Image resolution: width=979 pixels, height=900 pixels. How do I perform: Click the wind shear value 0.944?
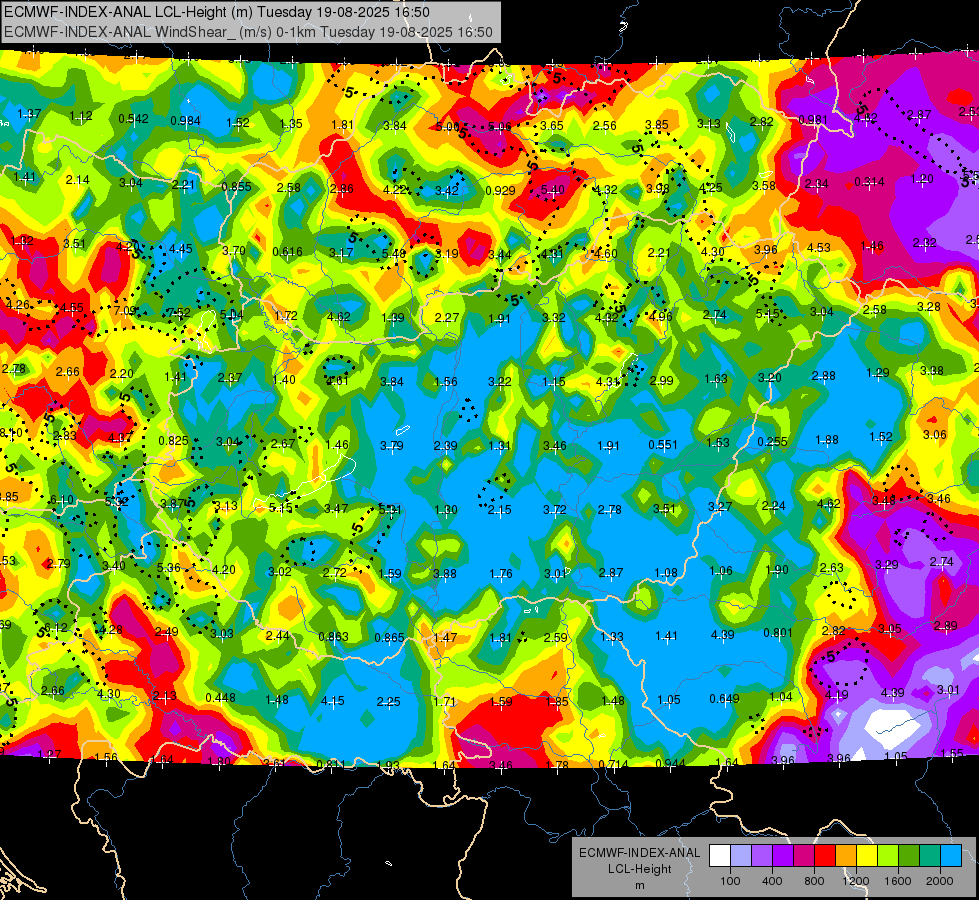(671, 763)
